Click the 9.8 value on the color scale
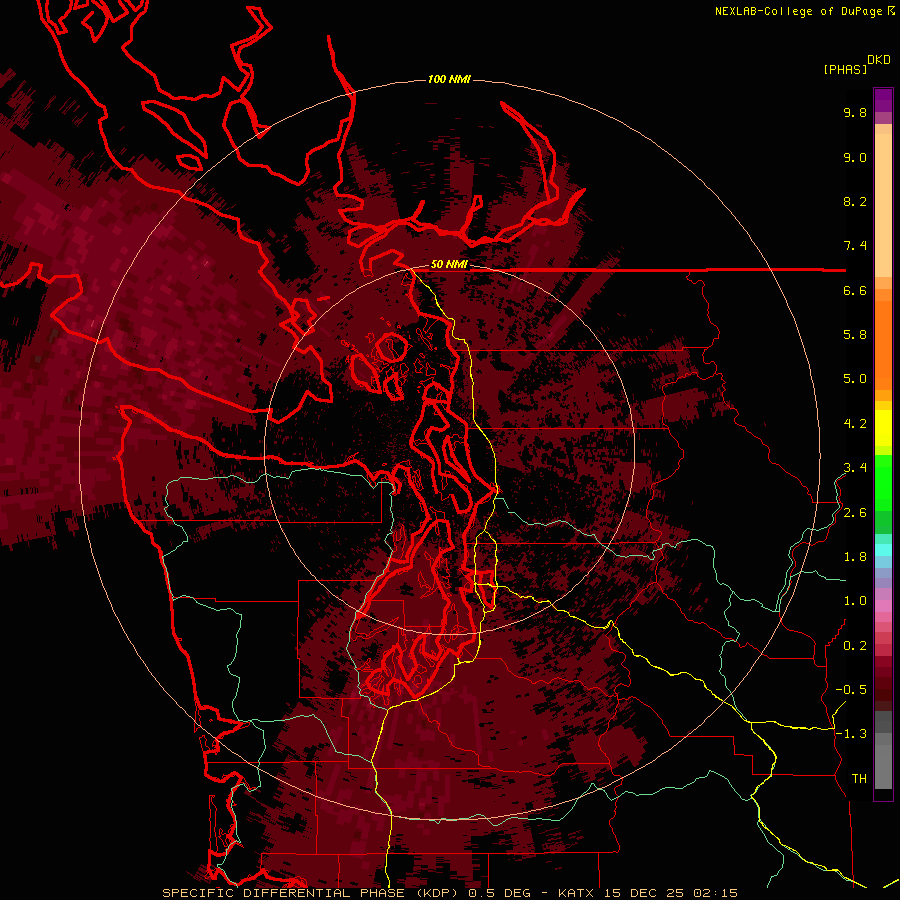The image size is (900, 900). point(855,112)
